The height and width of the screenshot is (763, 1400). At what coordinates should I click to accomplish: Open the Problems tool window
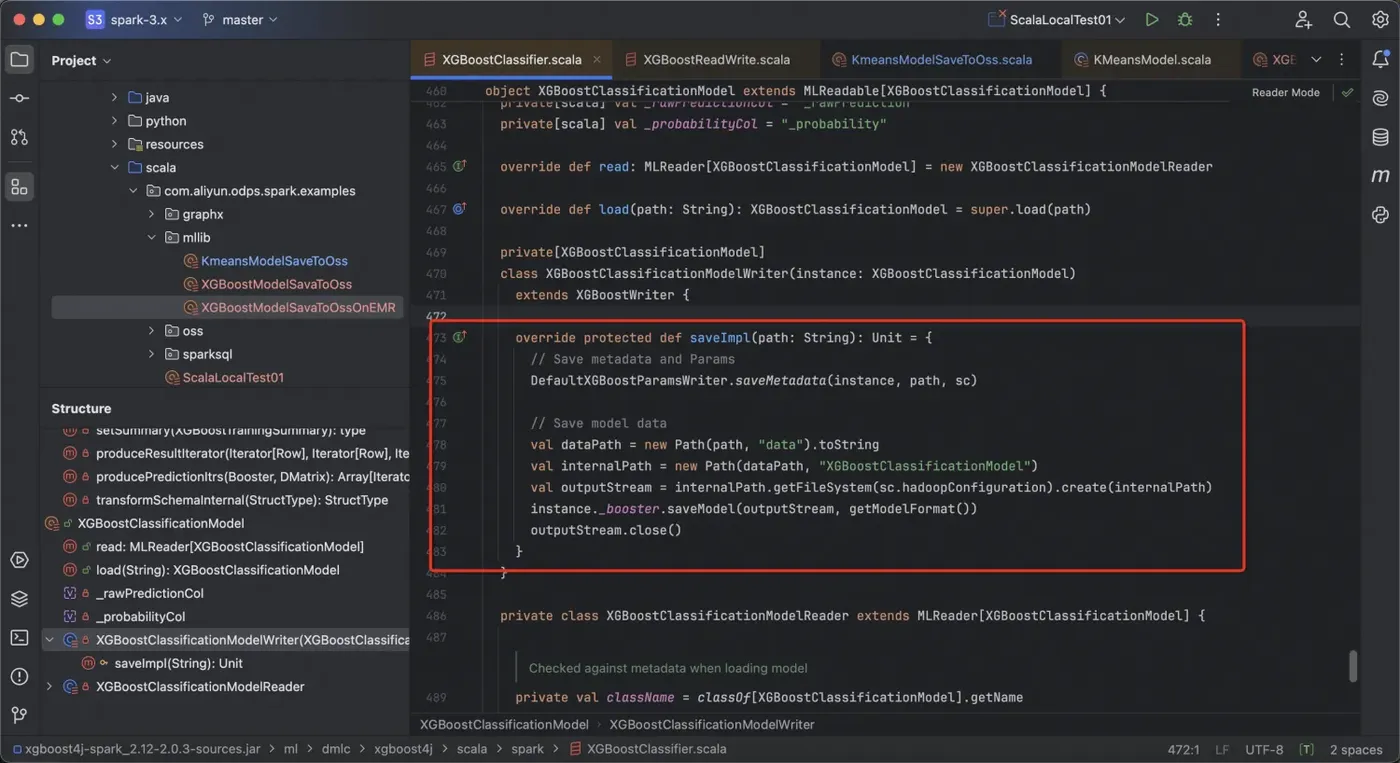click(19, 677)
